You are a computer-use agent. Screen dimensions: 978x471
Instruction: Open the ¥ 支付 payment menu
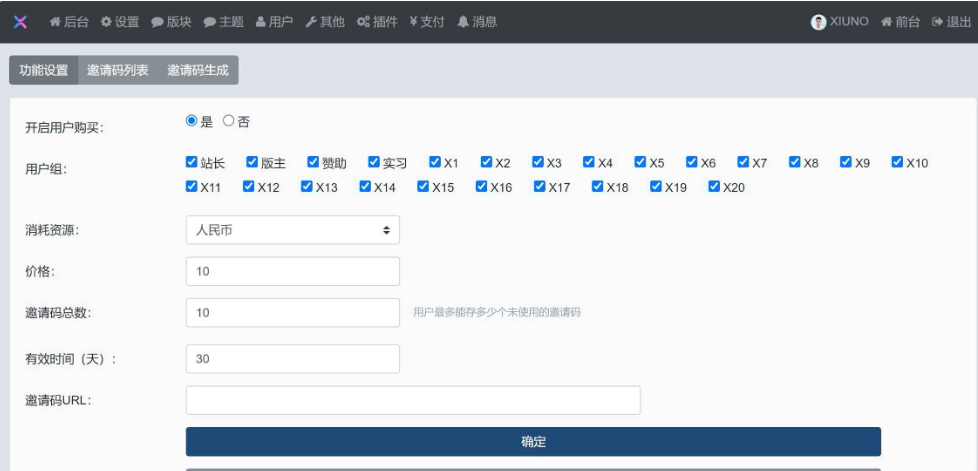pyautogui.click(x=427, y=22)
